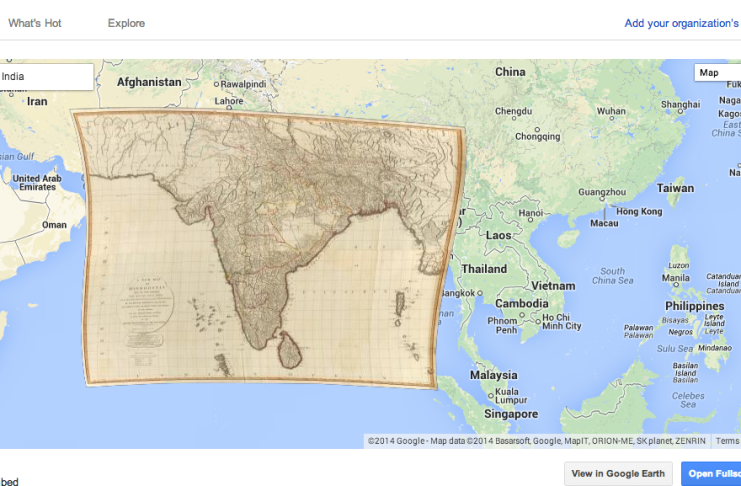The width and height of the screenshot is (741, 486).
Task: Click the Luzon island label
Action: click(679, 266)
